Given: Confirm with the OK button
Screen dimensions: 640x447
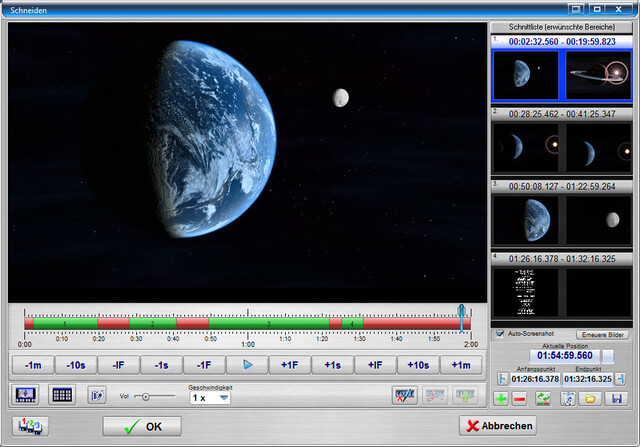Looking at the screenshot, I should coord(142,427).
